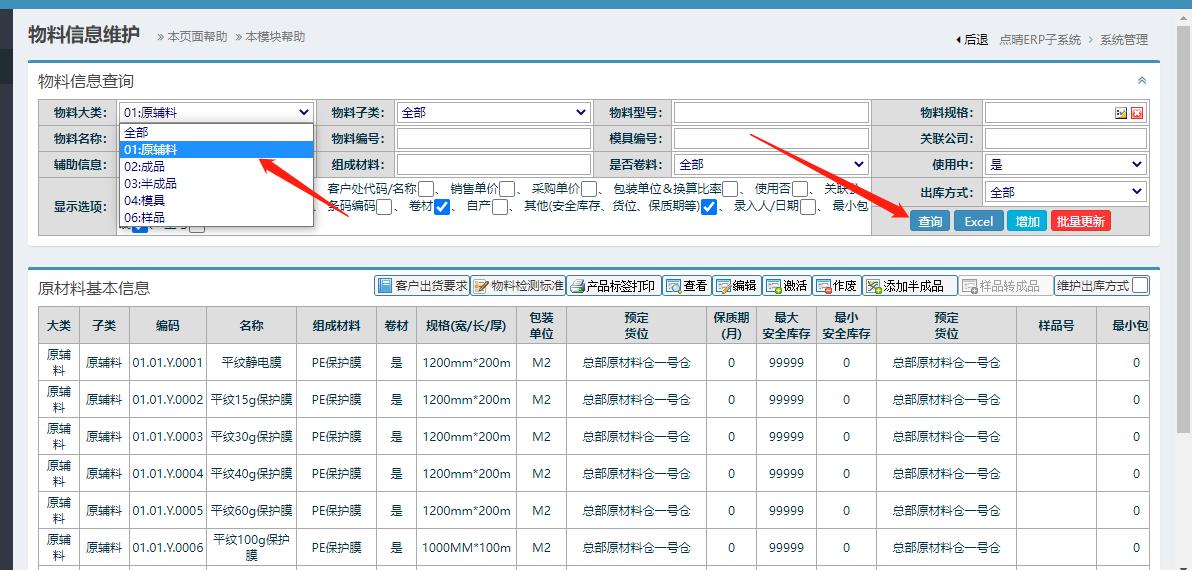Open the 出库方式 dropdown
The image size is (1192, 570).
click(1065, 192)
